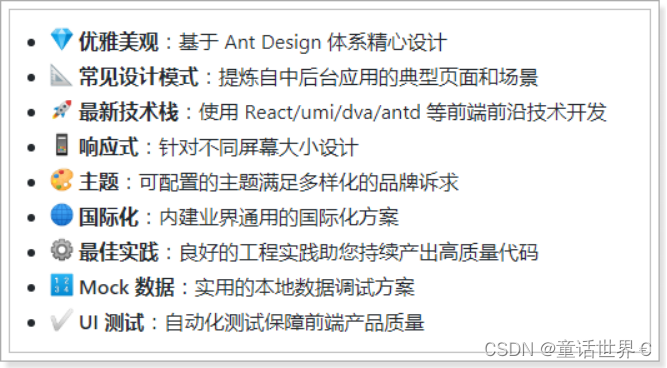Click the bold heading UI 测试
The height and width of the screenshot is (368, 667).
click(x=112, y=322)
